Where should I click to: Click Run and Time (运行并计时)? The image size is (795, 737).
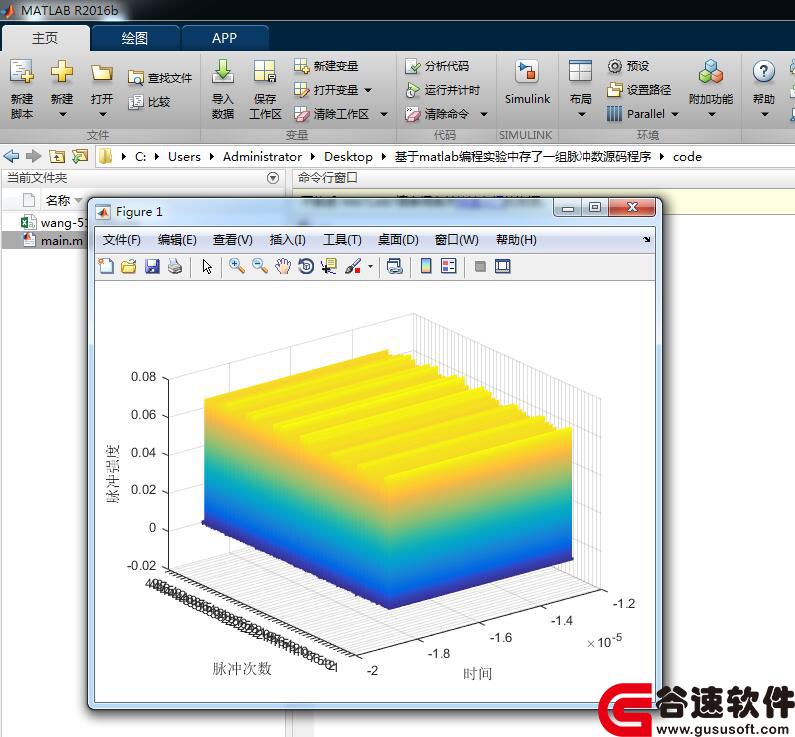(442, 90)
